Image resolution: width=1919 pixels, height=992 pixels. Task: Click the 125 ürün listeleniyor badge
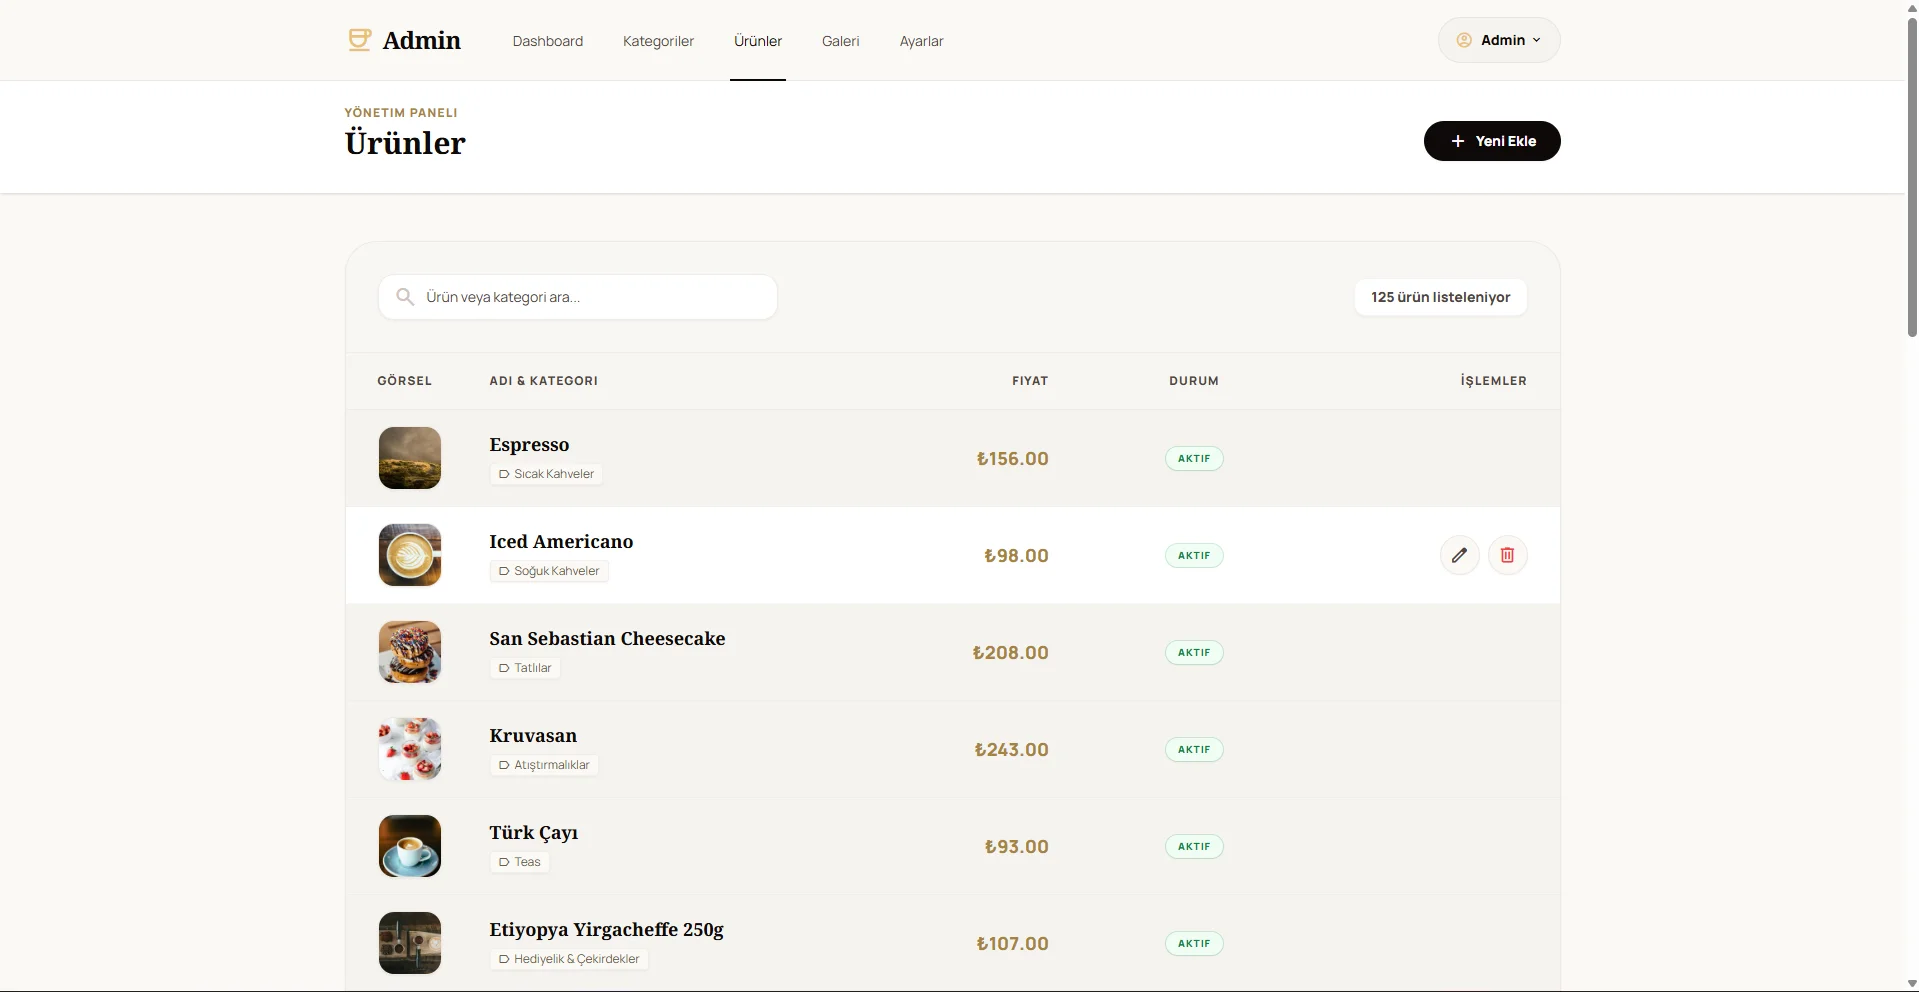(1440, 297)
